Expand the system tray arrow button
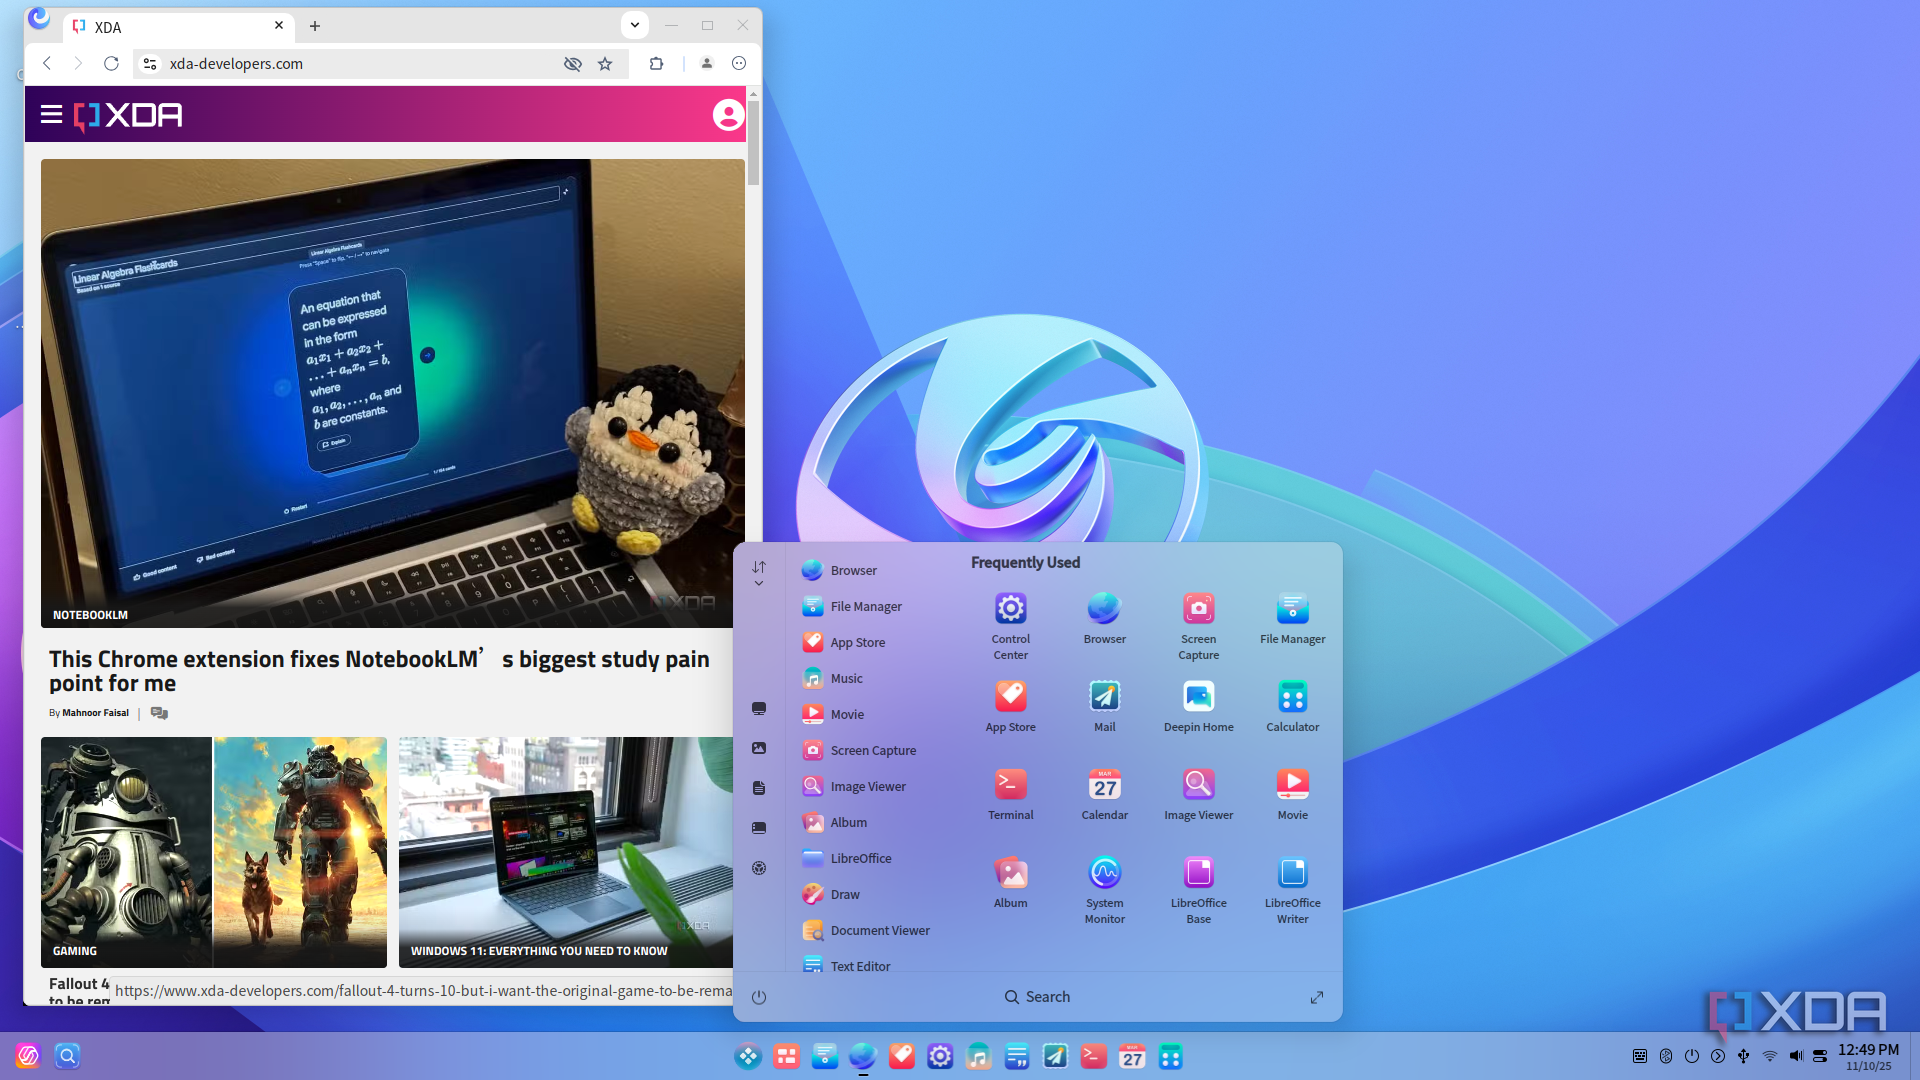This screenshot has height=1080, width=1920. point(1717,1056)
